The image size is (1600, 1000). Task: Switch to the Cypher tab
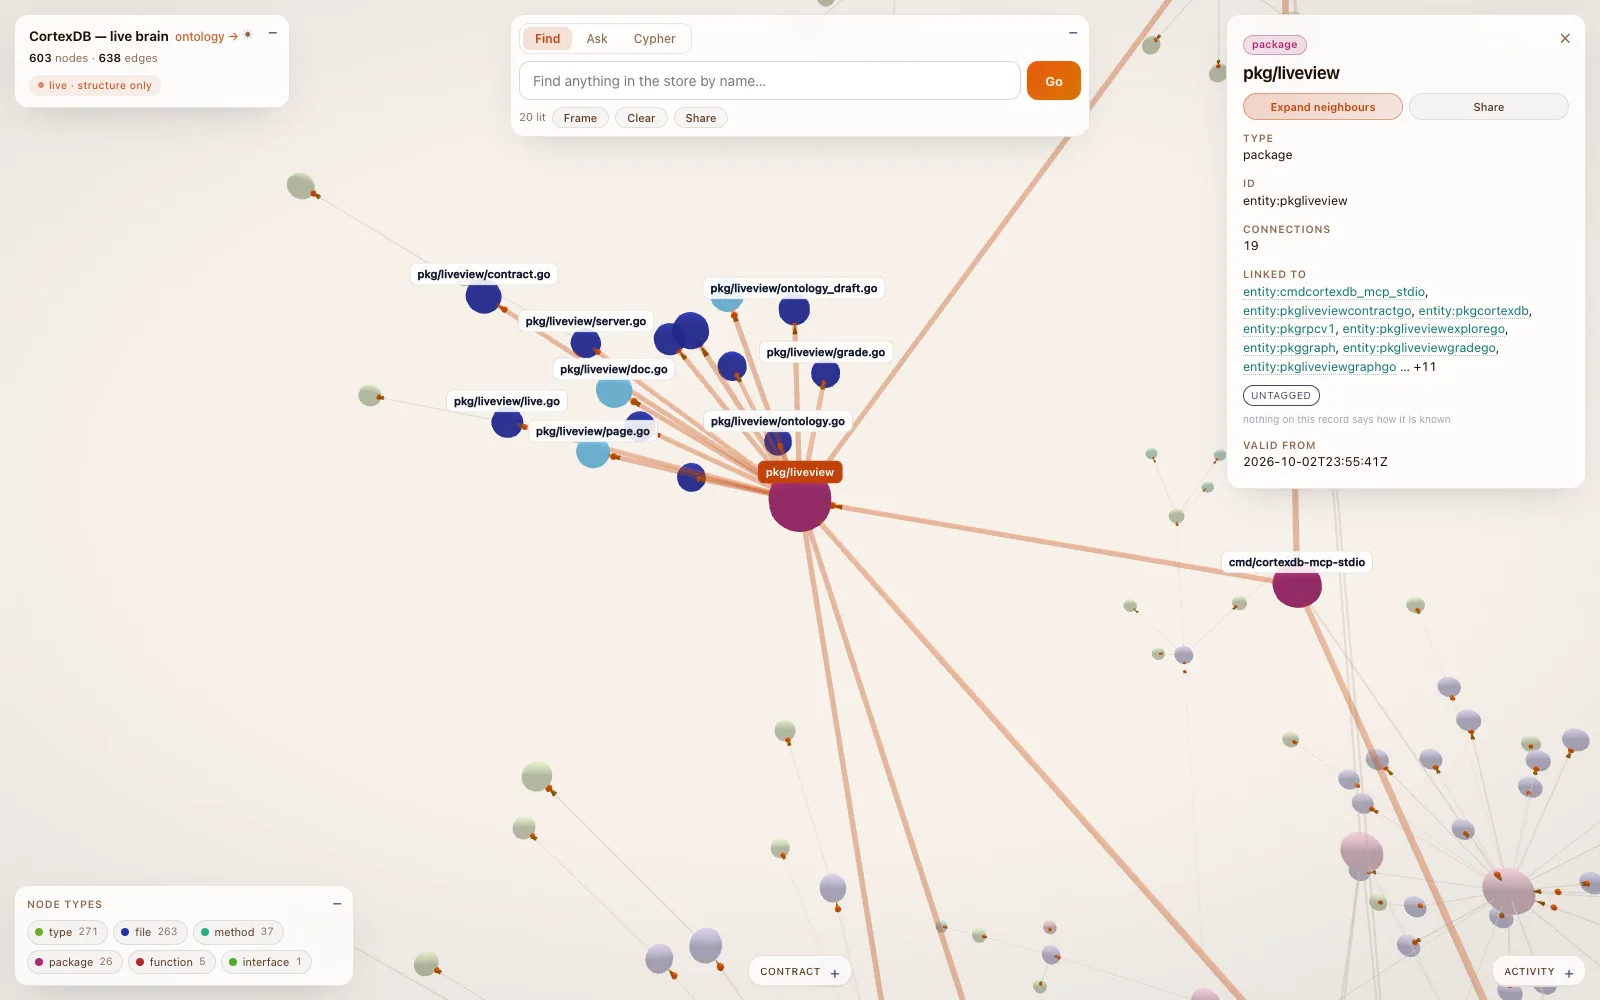coord(654,39)
